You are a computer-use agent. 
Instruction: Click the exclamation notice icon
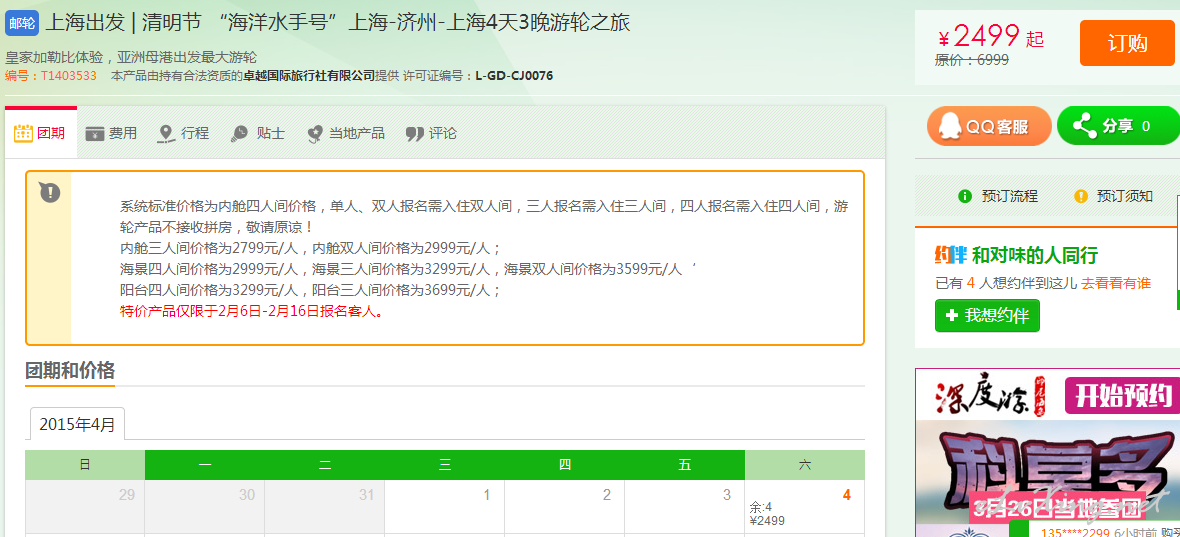click(50, 192)
